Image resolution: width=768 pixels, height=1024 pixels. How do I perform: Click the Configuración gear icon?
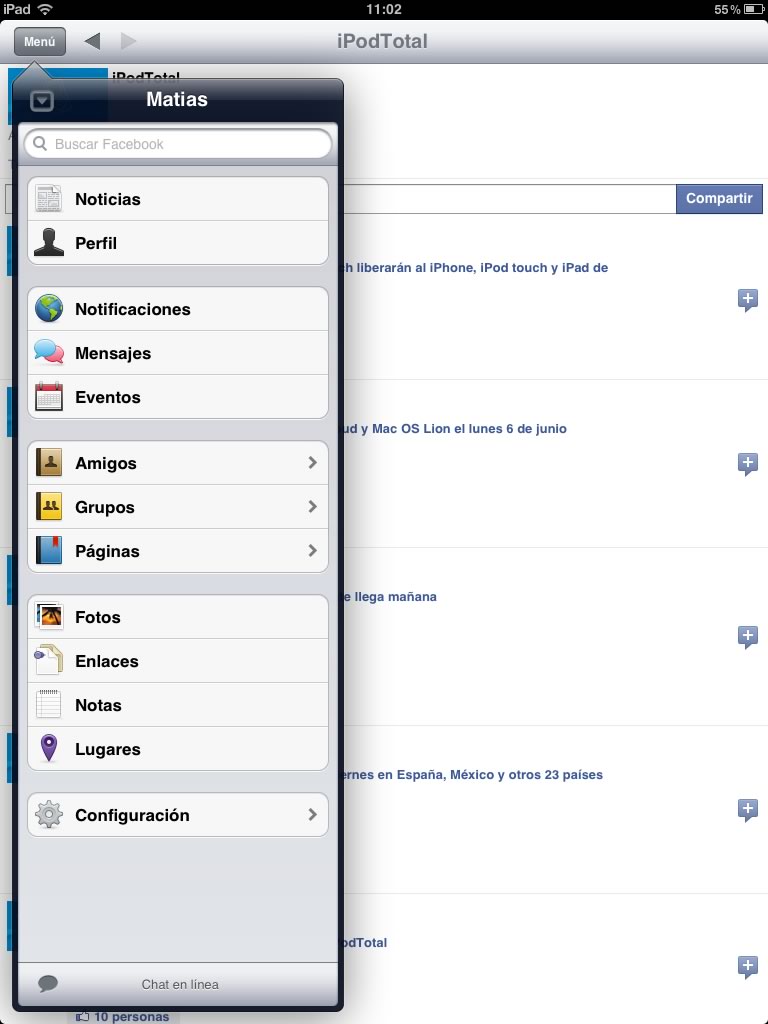[49, 814]
